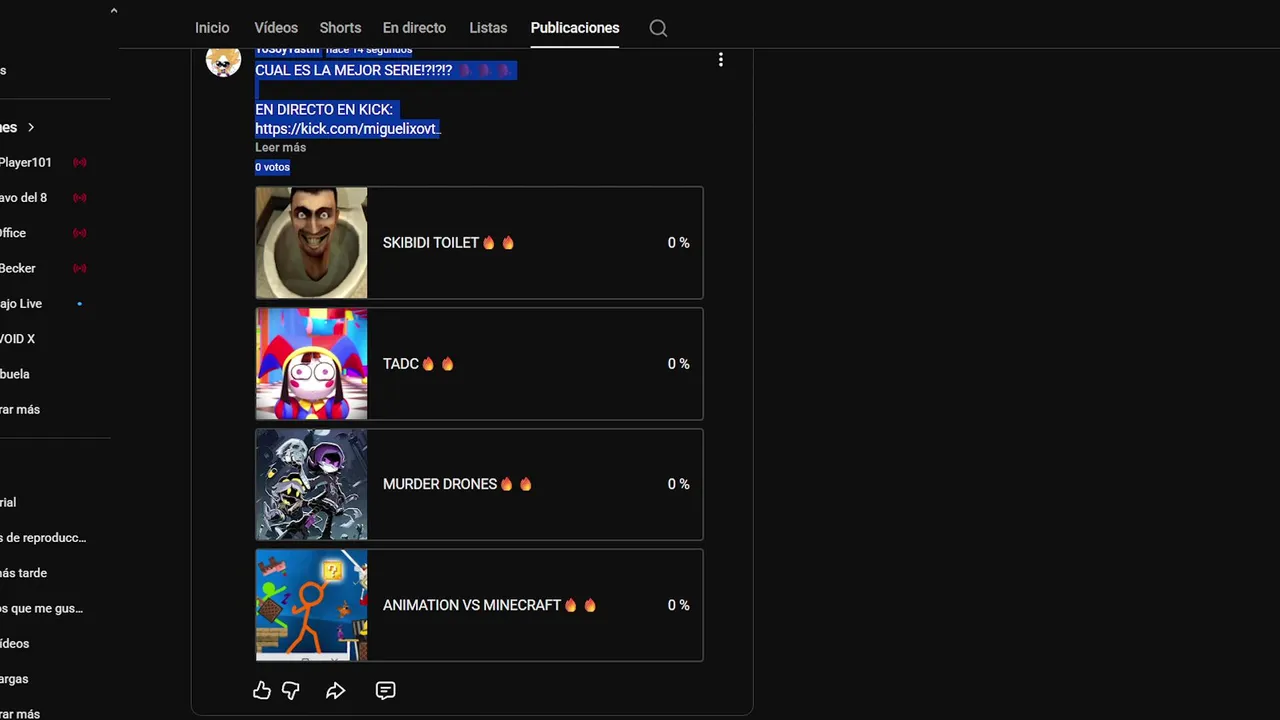Open the 'argas' downloads sidebar entry
The width and height of the screenshot is (1280, 720).
(x=14, y=679)
